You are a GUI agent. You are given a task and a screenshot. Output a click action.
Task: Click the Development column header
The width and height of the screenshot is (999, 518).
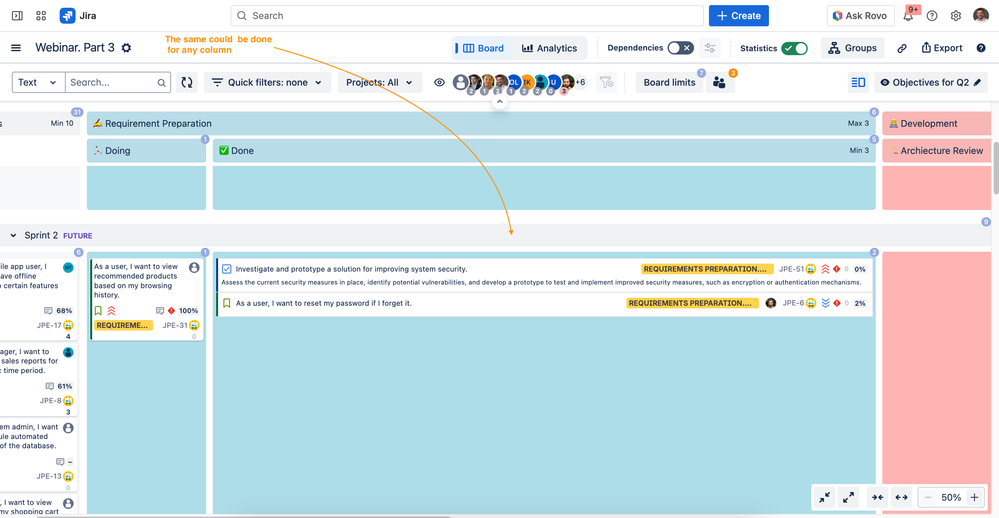coord(936,124)
